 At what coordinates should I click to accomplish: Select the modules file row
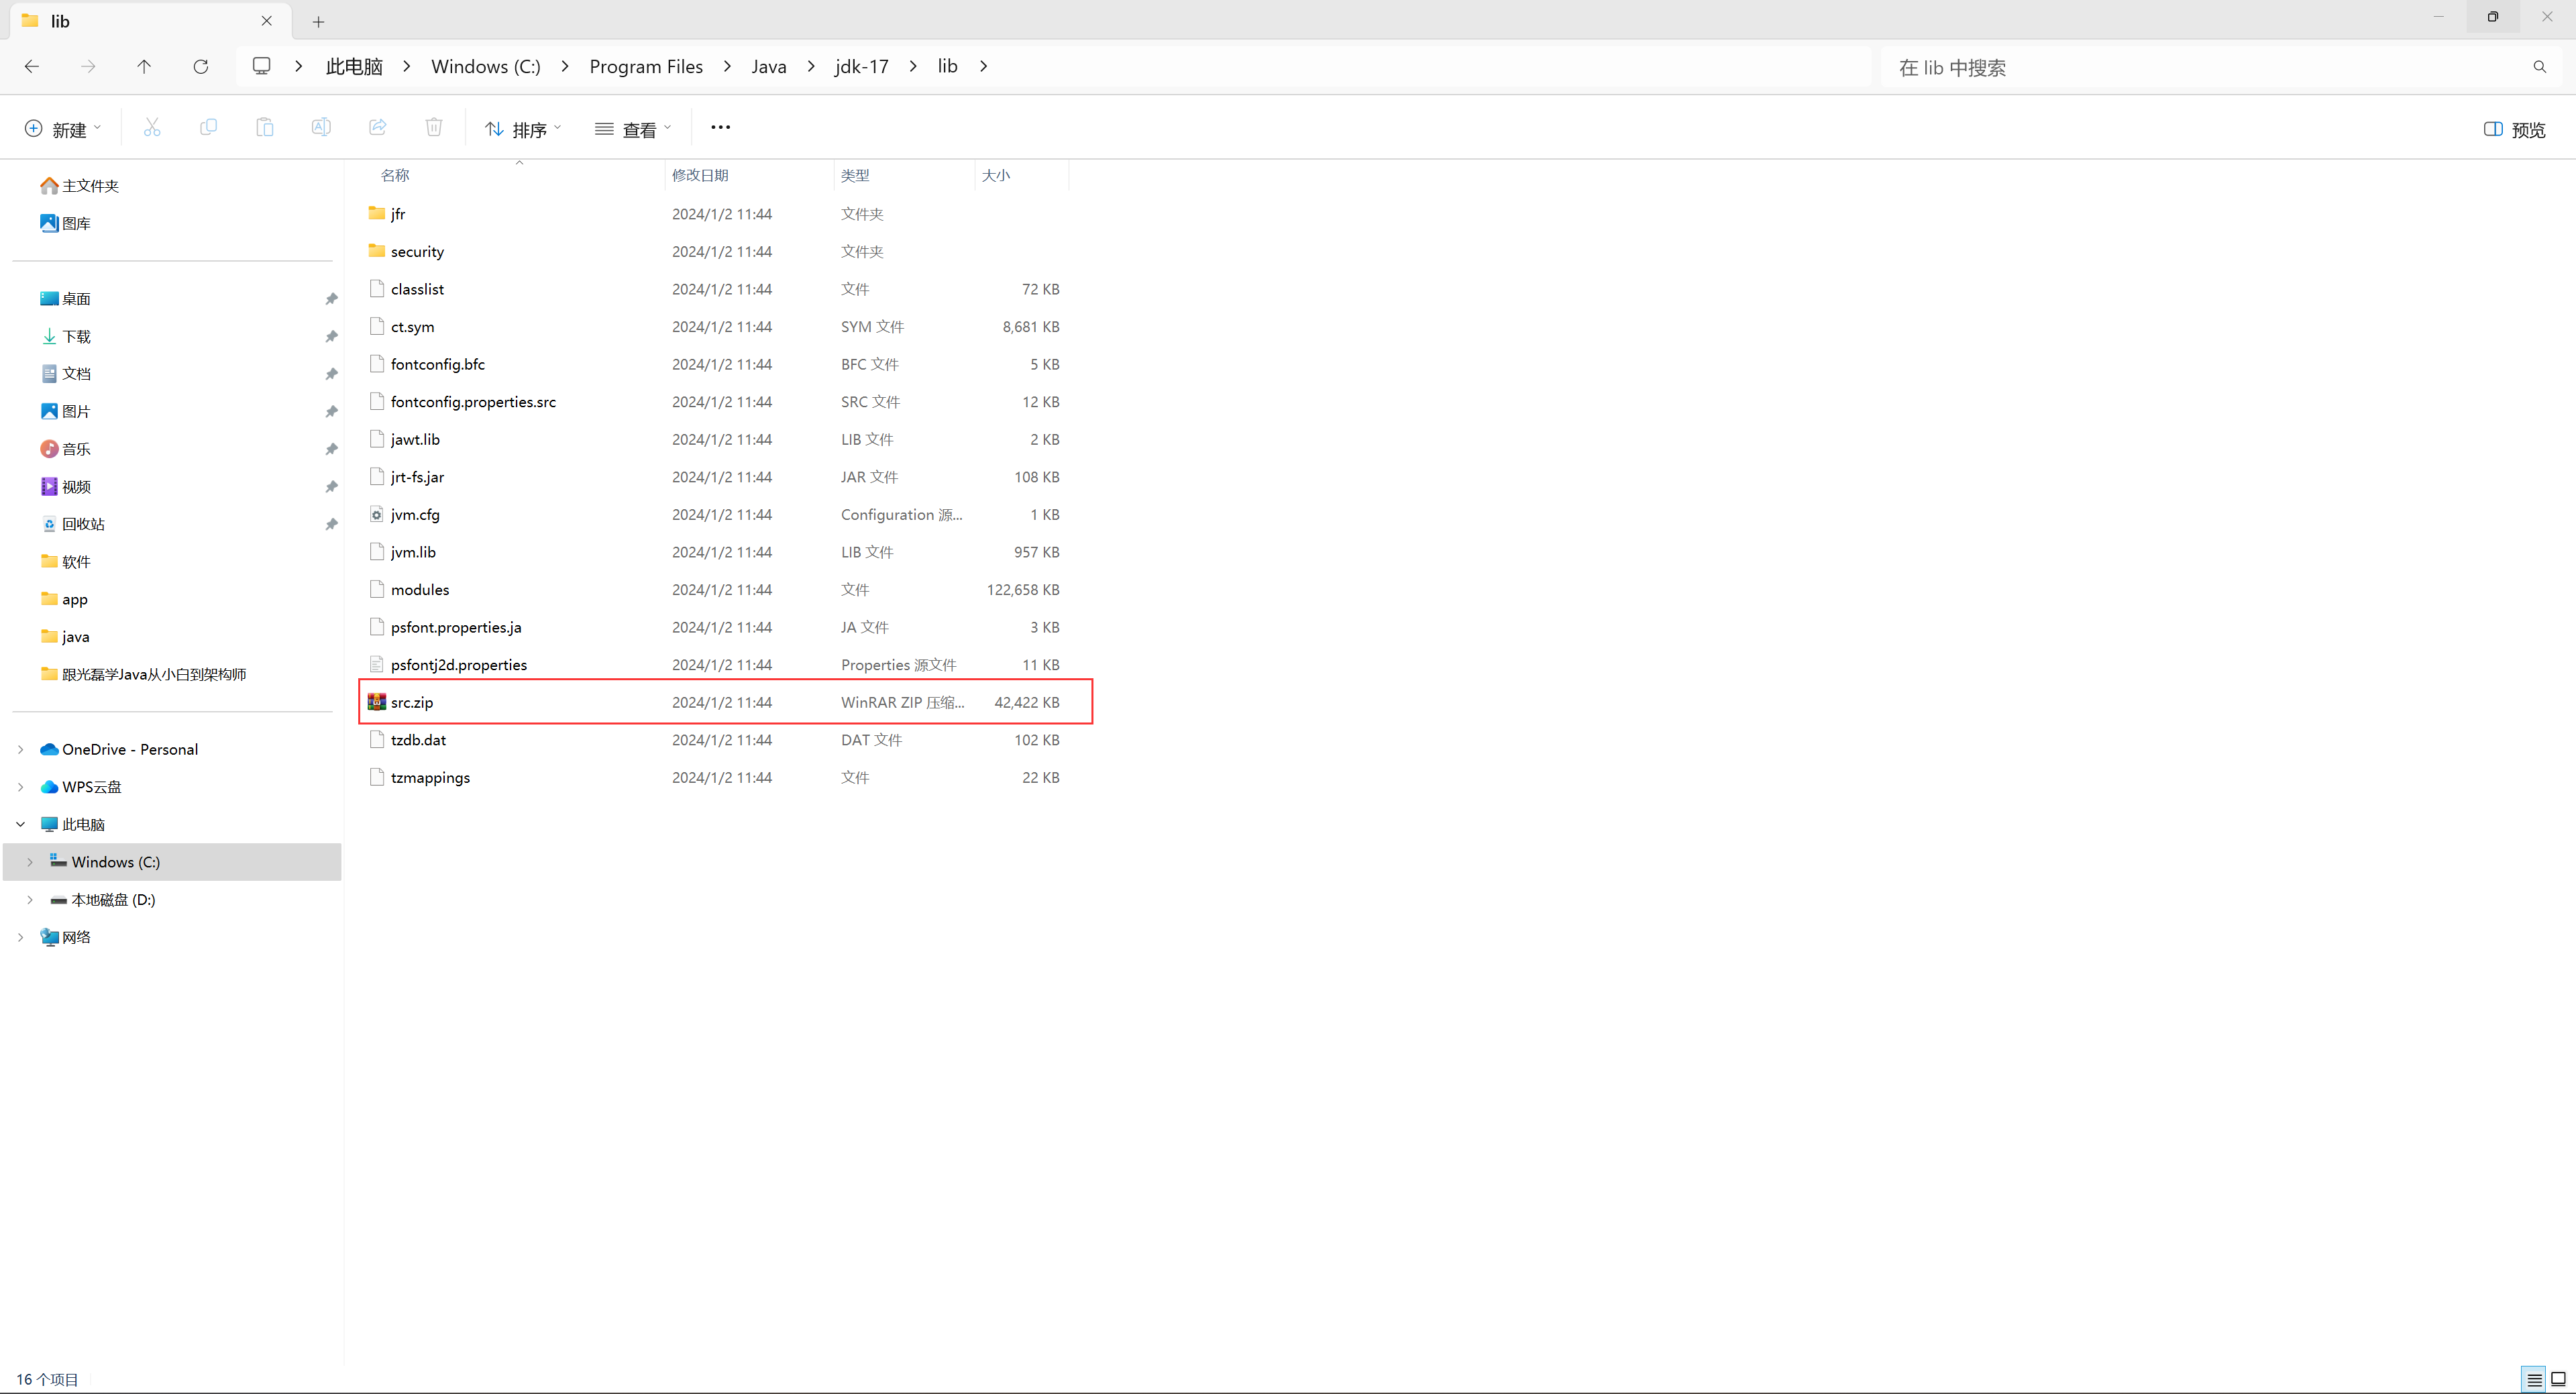[714, 590]
